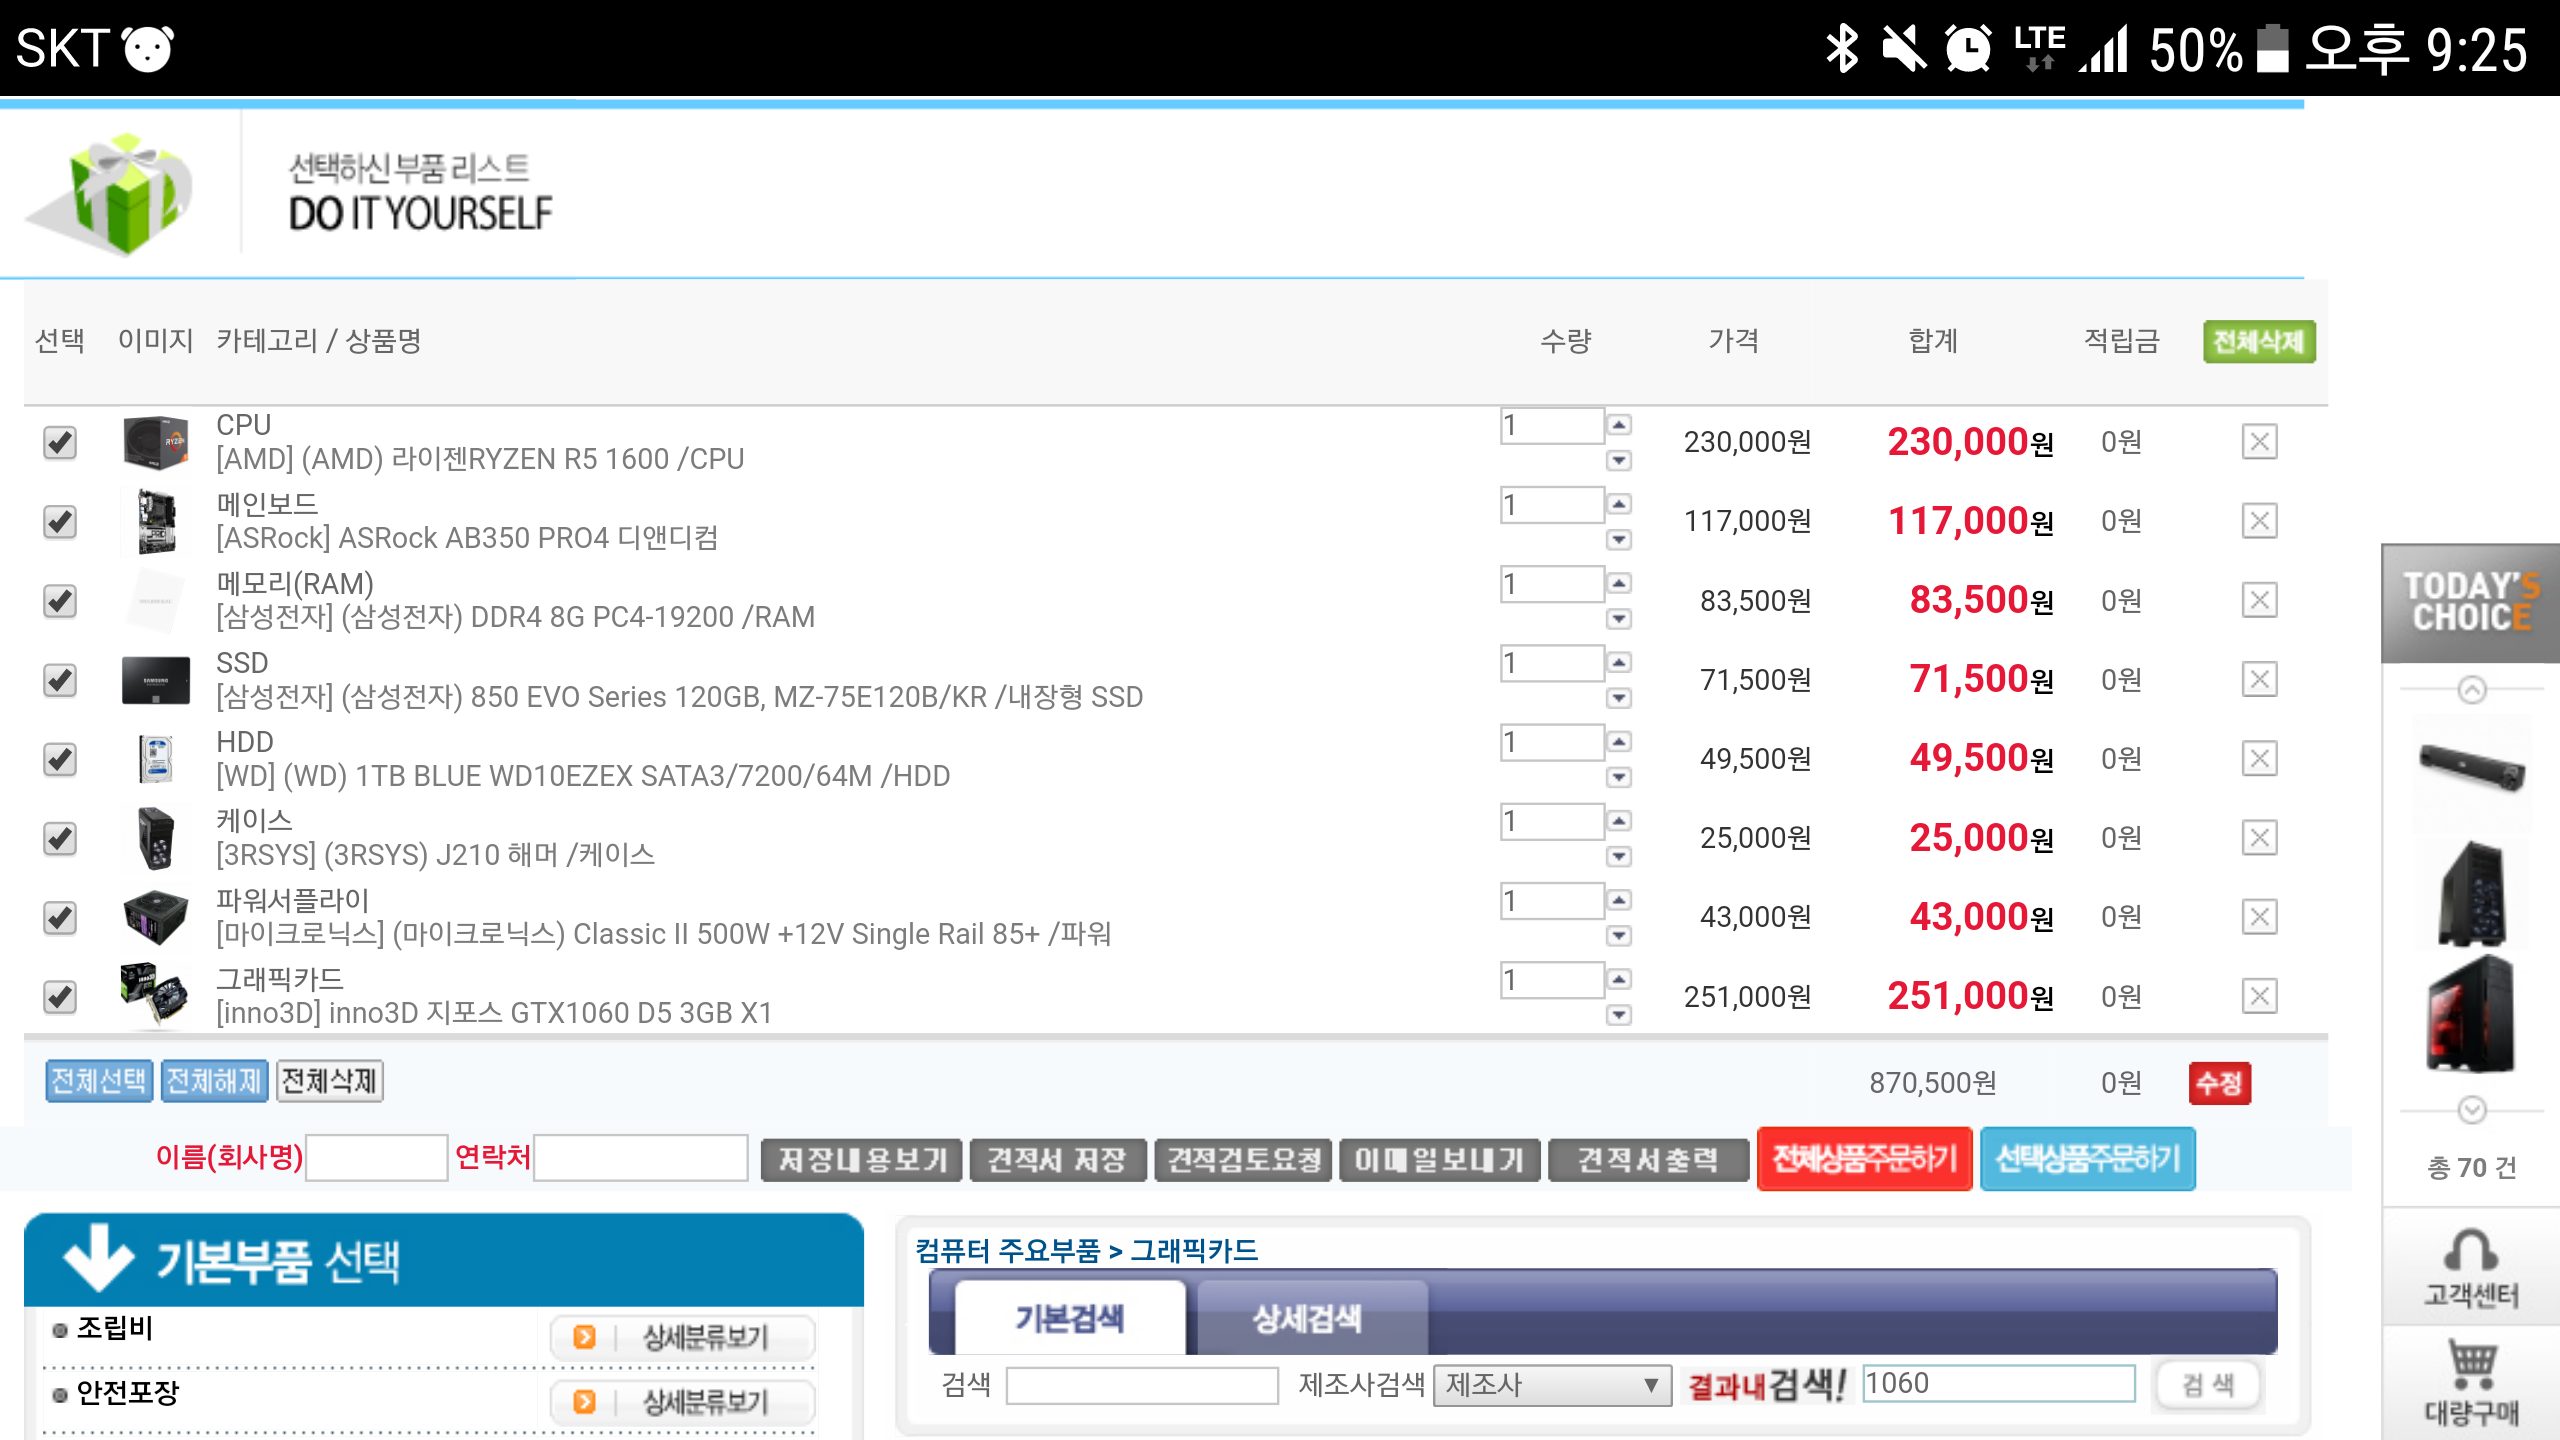This screenshot has height=1440, width=2560.
Task: Increase 메인보드 quantity with up arrow
Action: 1619,504
